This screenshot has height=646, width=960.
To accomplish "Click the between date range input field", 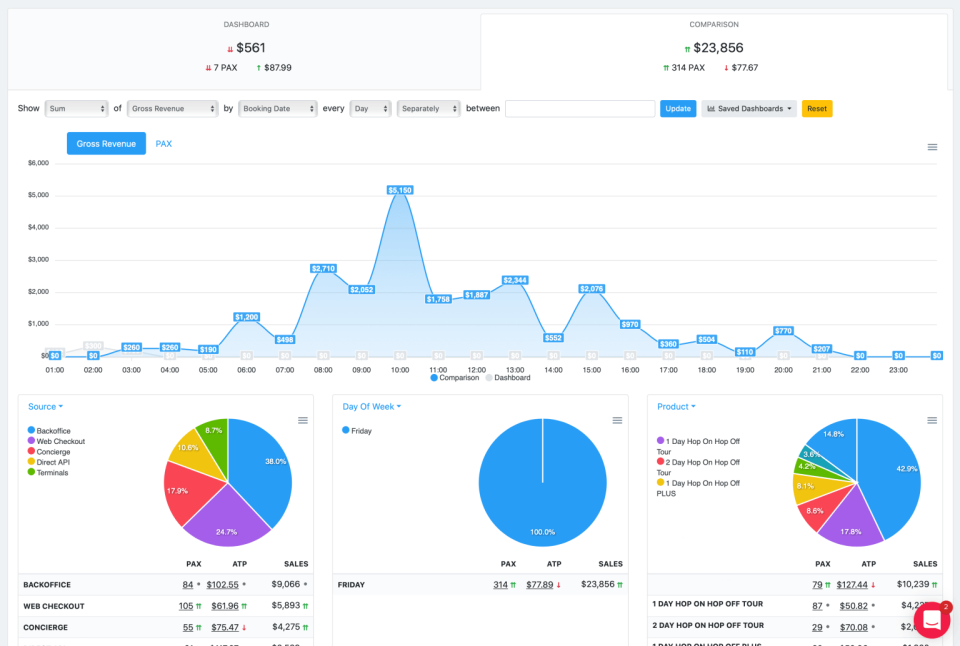I will (x=580, y=108).
